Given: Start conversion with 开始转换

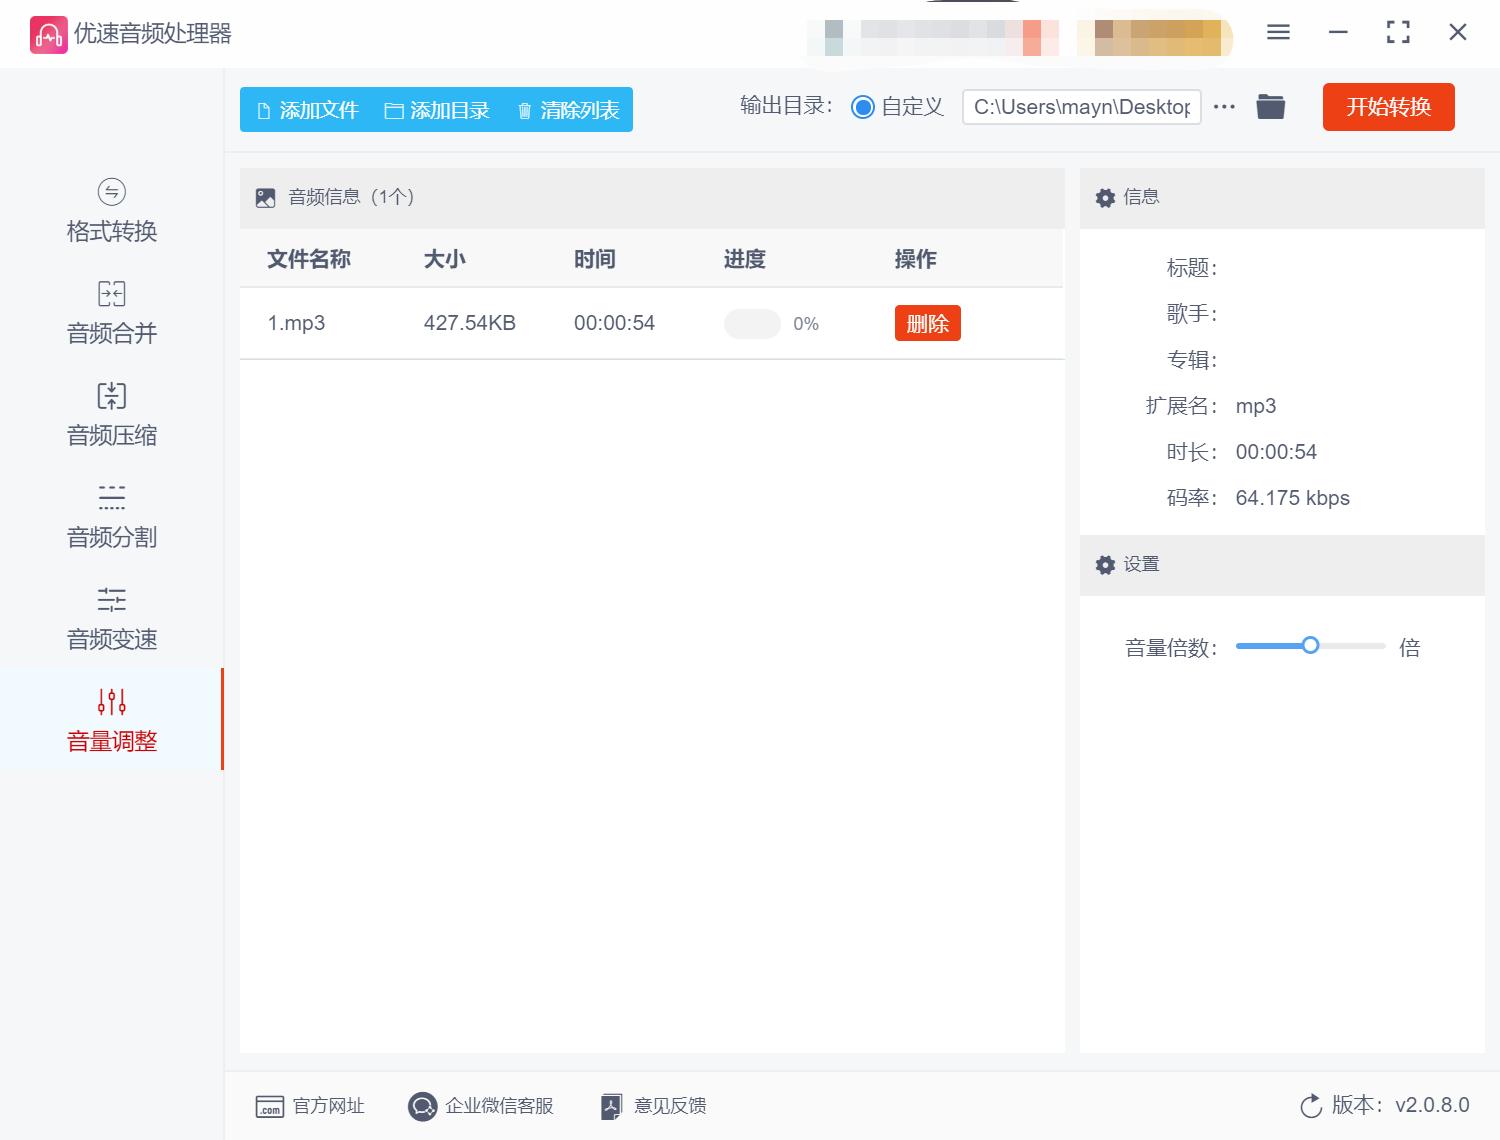Looking at the screenshot, I should (1388, 107).
